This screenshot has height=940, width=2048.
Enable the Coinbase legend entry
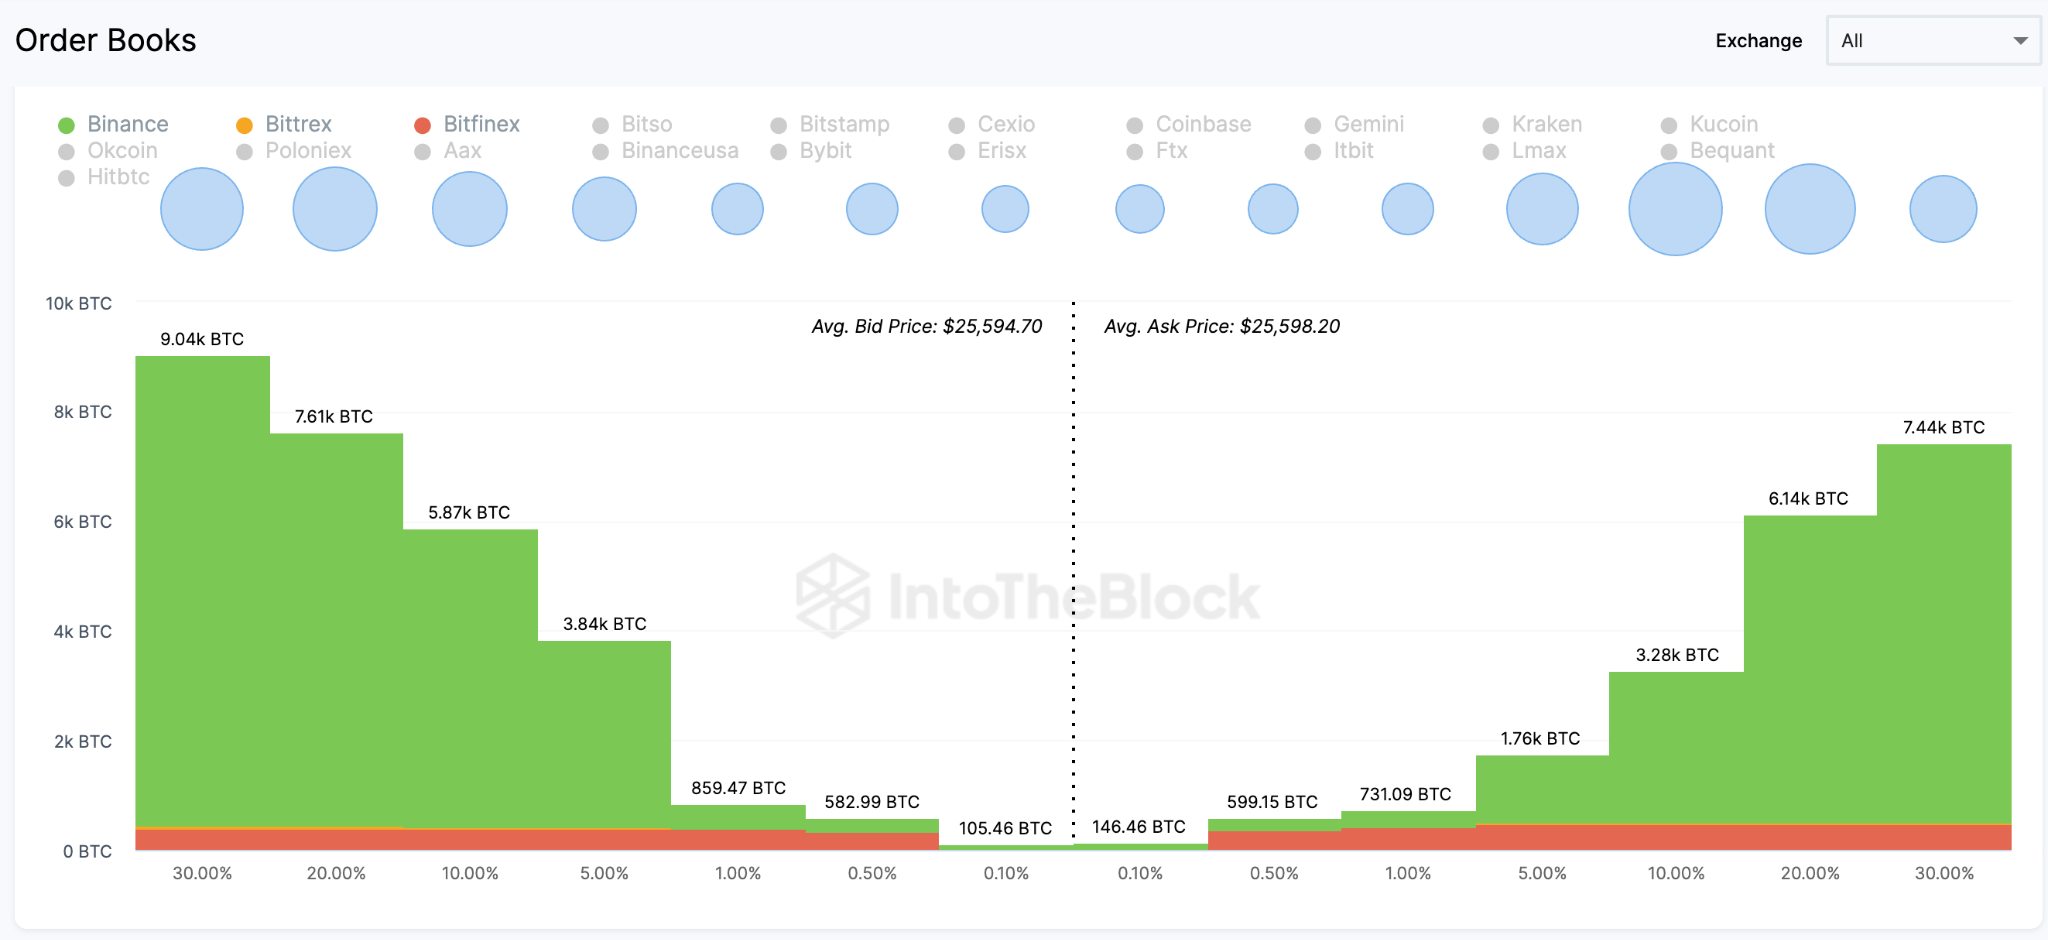point(1203,124)
